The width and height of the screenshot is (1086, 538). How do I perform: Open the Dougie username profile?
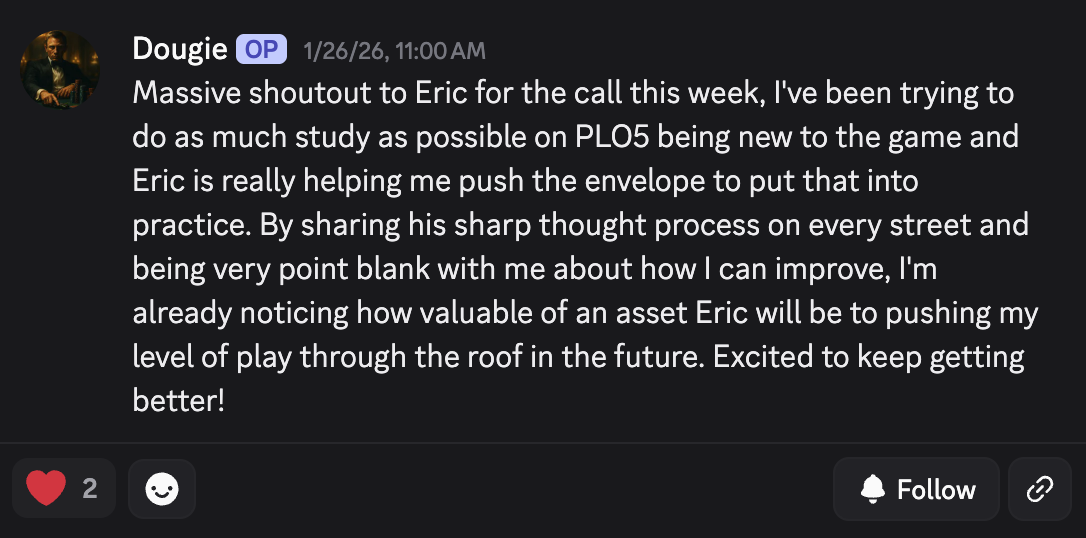pos(179,49)
